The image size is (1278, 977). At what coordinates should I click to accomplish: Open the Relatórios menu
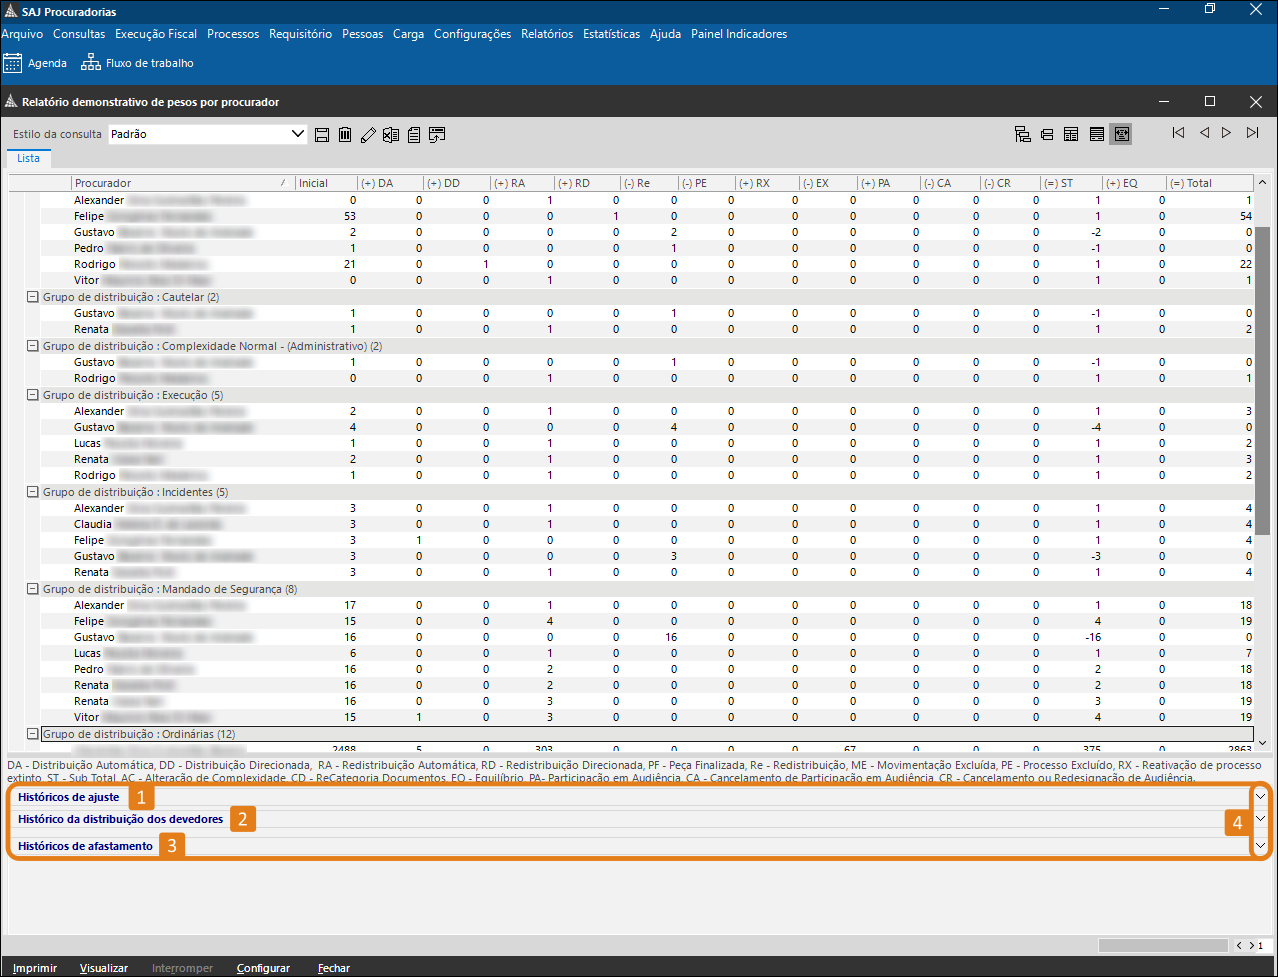tap(547, 34)
